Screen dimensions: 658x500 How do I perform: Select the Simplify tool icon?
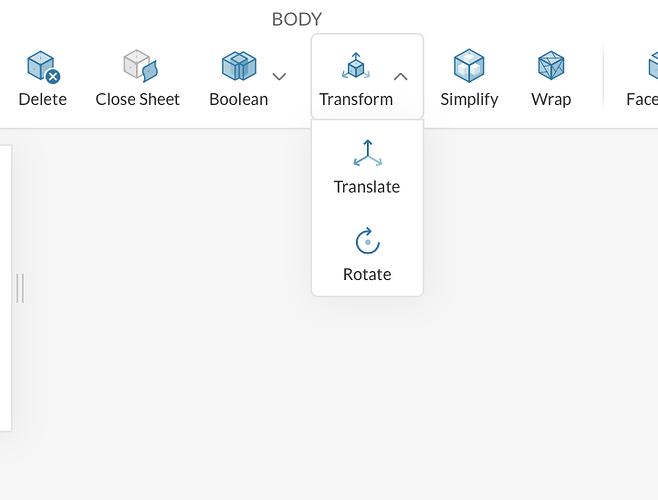click(x=469, y=67)
